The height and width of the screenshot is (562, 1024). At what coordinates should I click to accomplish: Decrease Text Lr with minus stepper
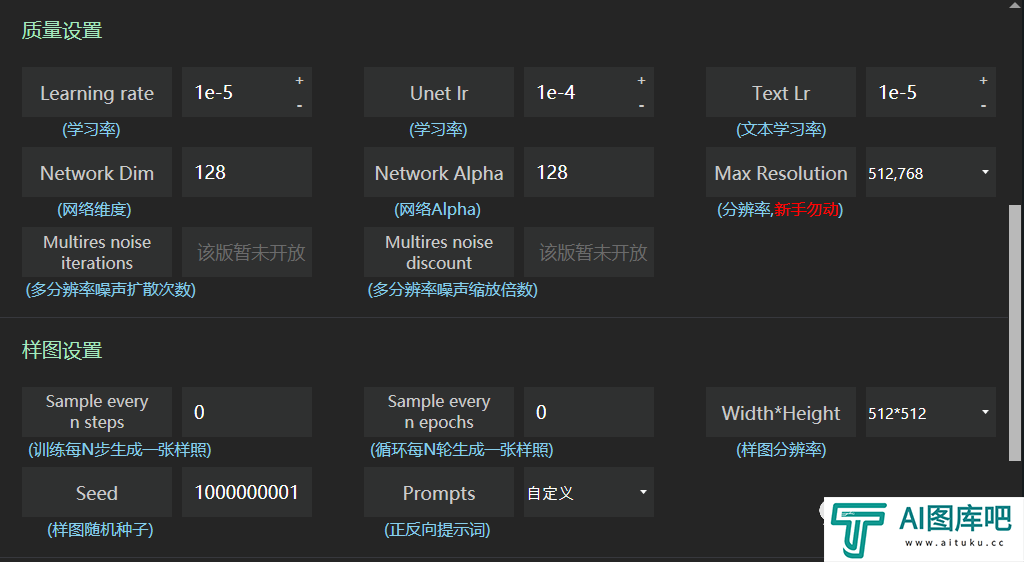[x=983, y=105]
